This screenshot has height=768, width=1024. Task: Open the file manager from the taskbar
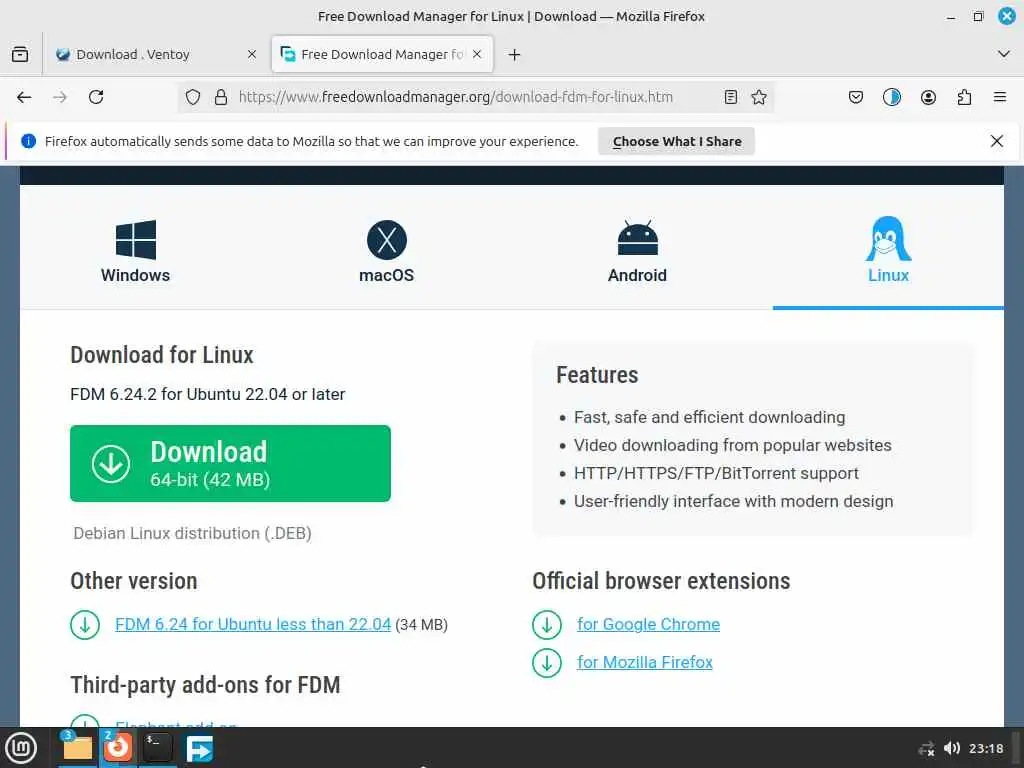coord(77,748)
